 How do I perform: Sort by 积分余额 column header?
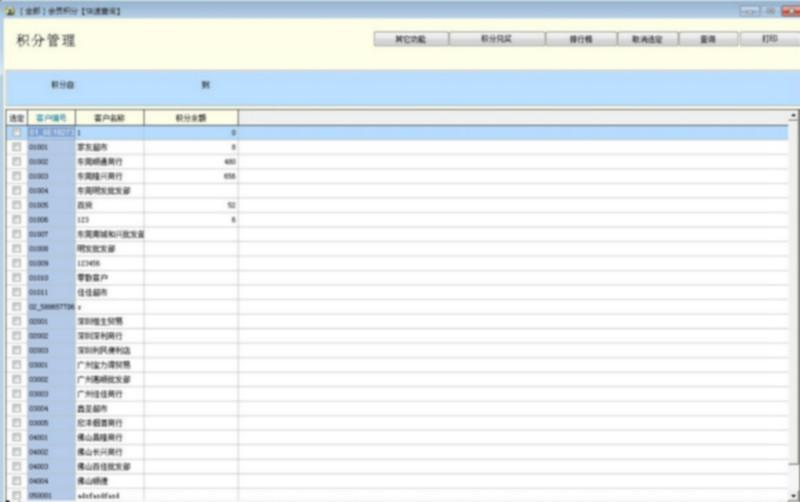tap(190, 117)
